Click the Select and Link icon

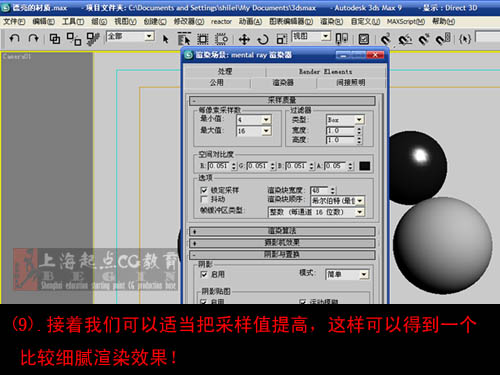pos(55,39)
